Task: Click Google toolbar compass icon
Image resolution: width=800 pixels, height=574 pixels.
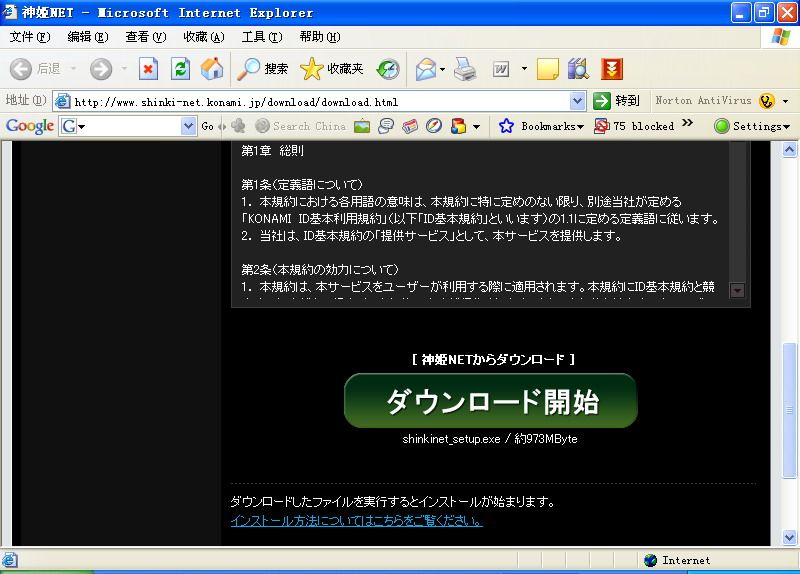Action: click(x=434, y=126)
